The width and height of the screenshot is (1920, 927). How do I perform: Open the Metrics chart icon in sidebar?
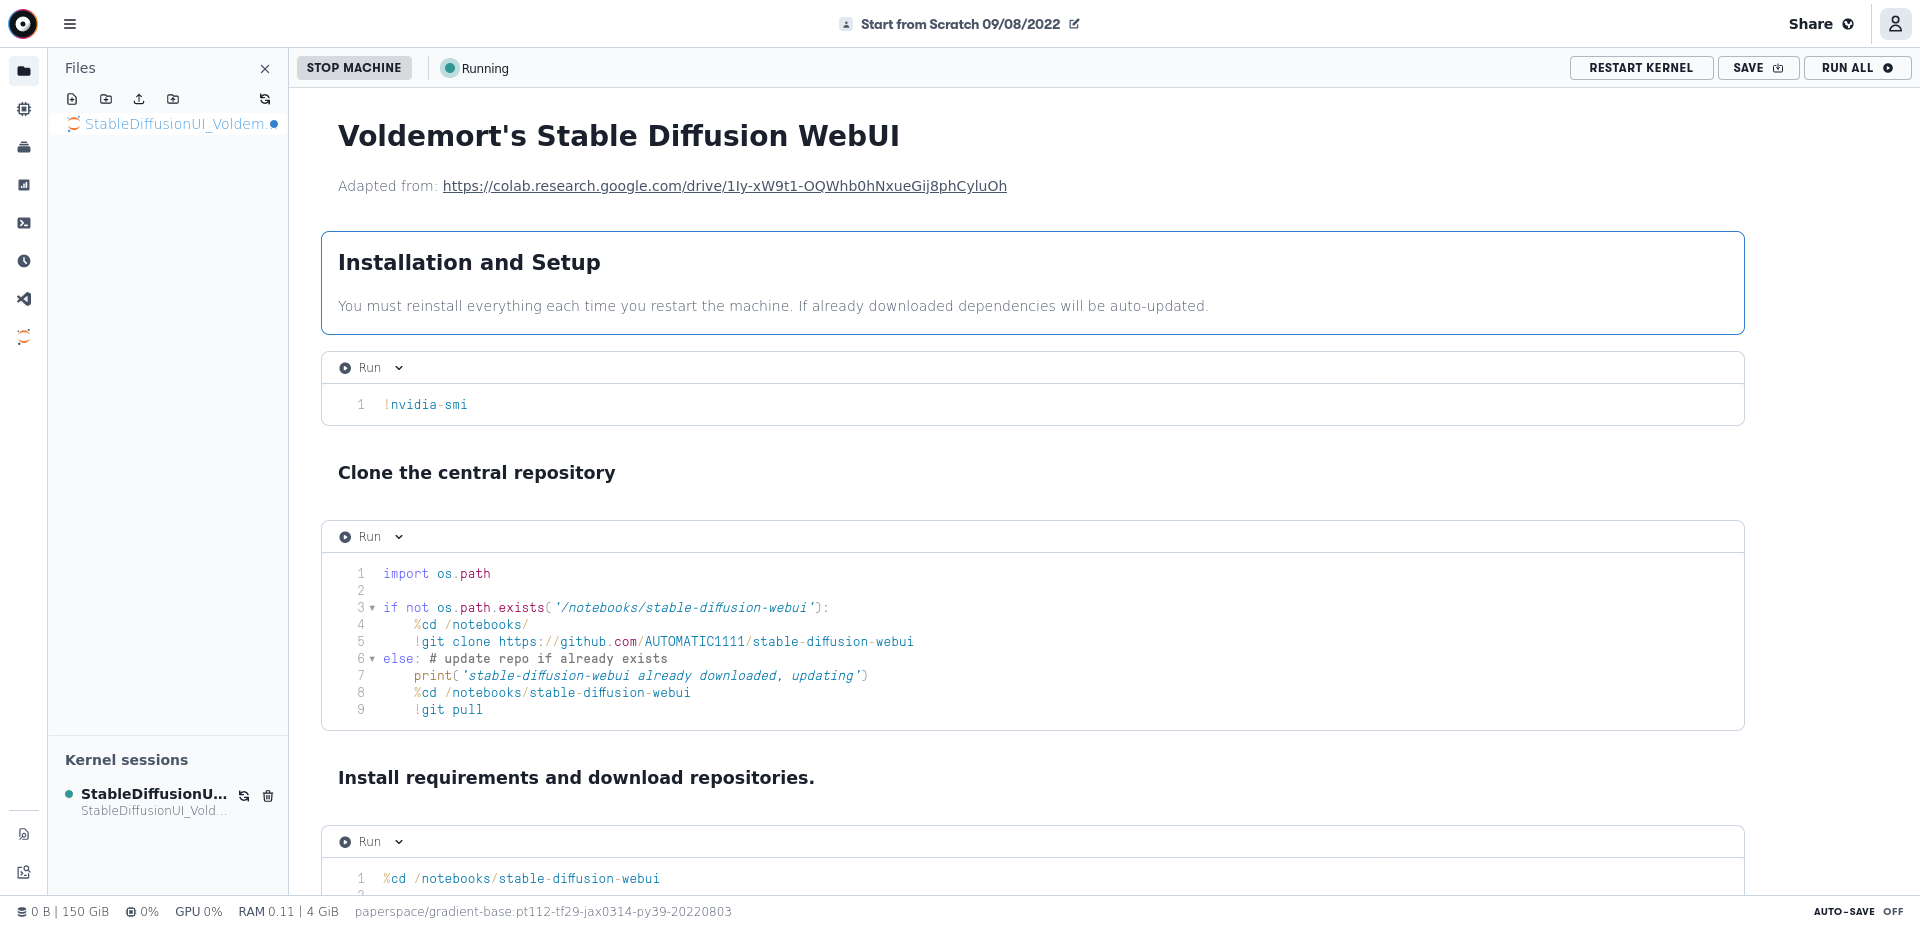point(24,185)
